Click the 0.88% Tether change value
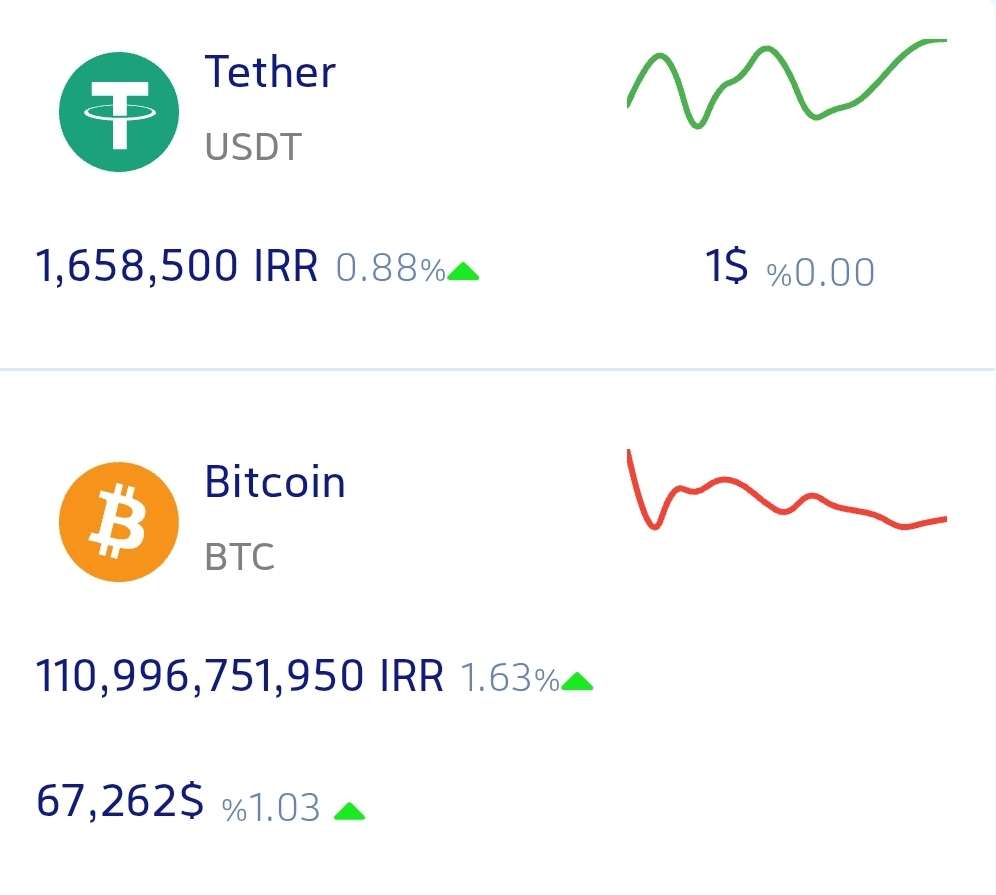Image resolution: width=996 pixels, height=895 pixels. 390,269
